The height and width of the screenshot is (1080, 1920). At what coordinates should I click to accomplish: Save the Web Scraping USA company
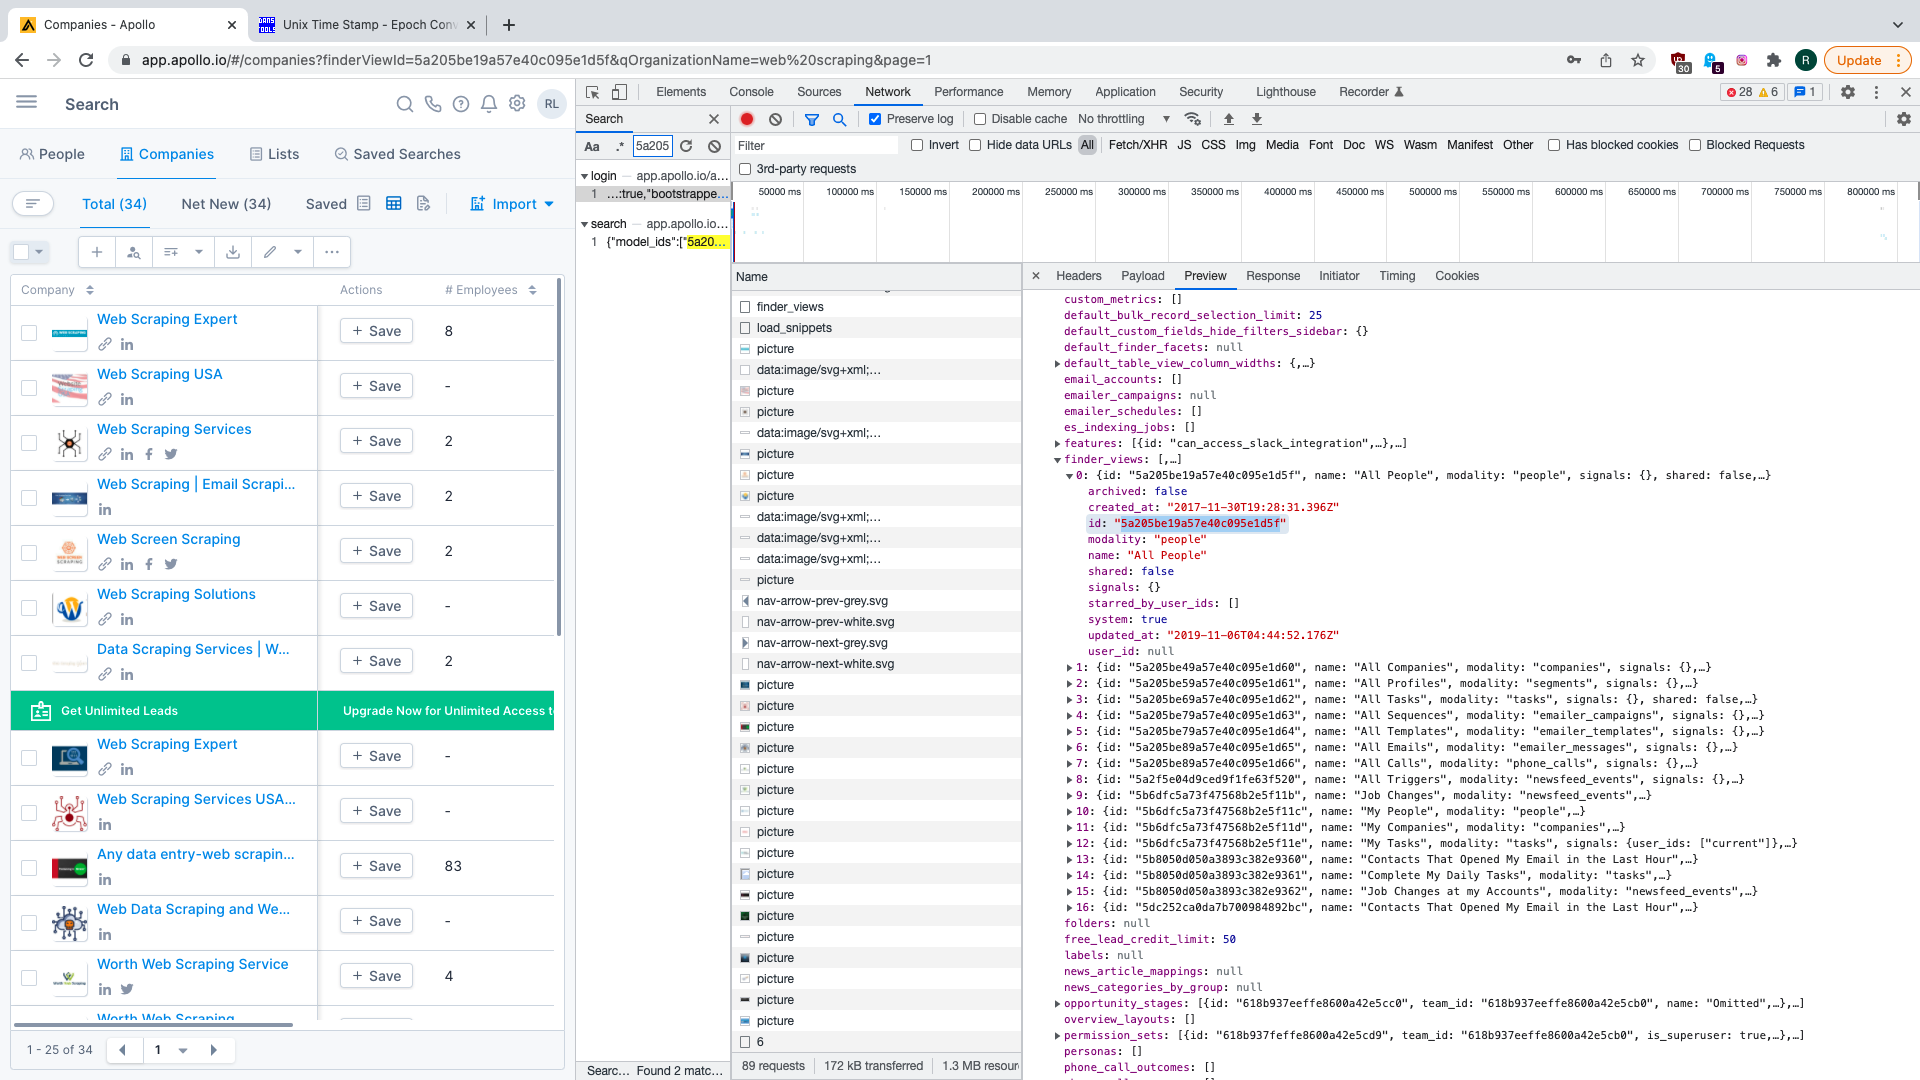[376, 386]
